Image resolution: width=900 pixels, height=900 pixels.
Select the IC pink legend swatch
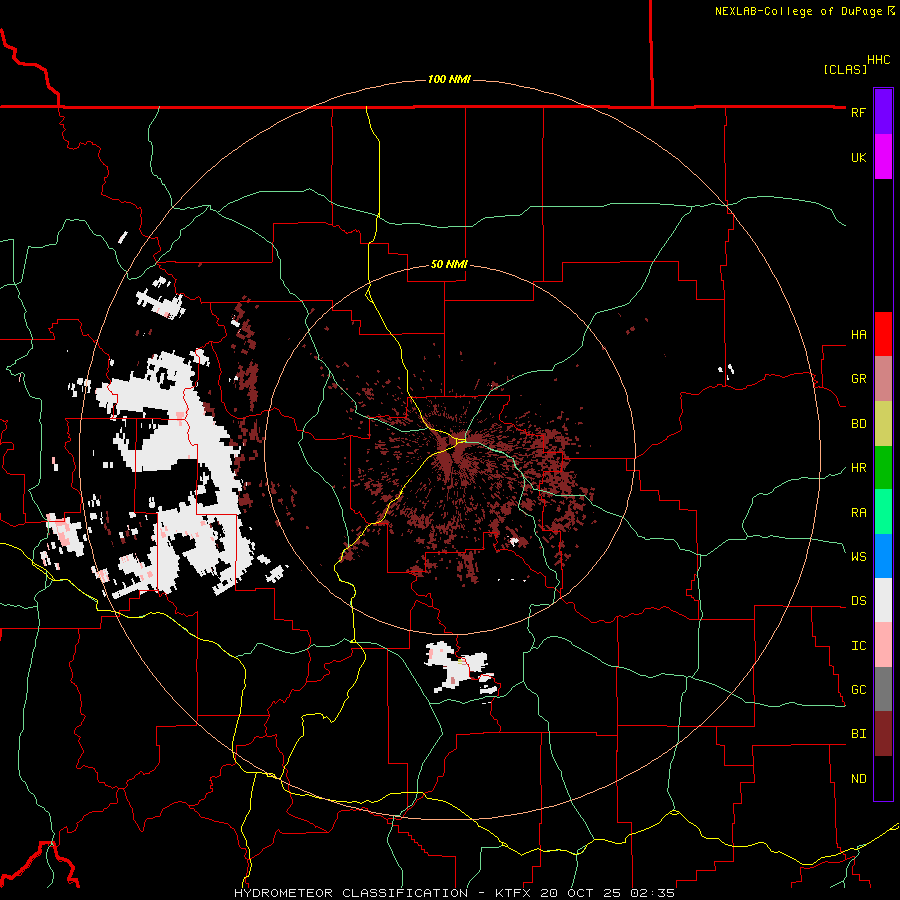coord(883,645)
